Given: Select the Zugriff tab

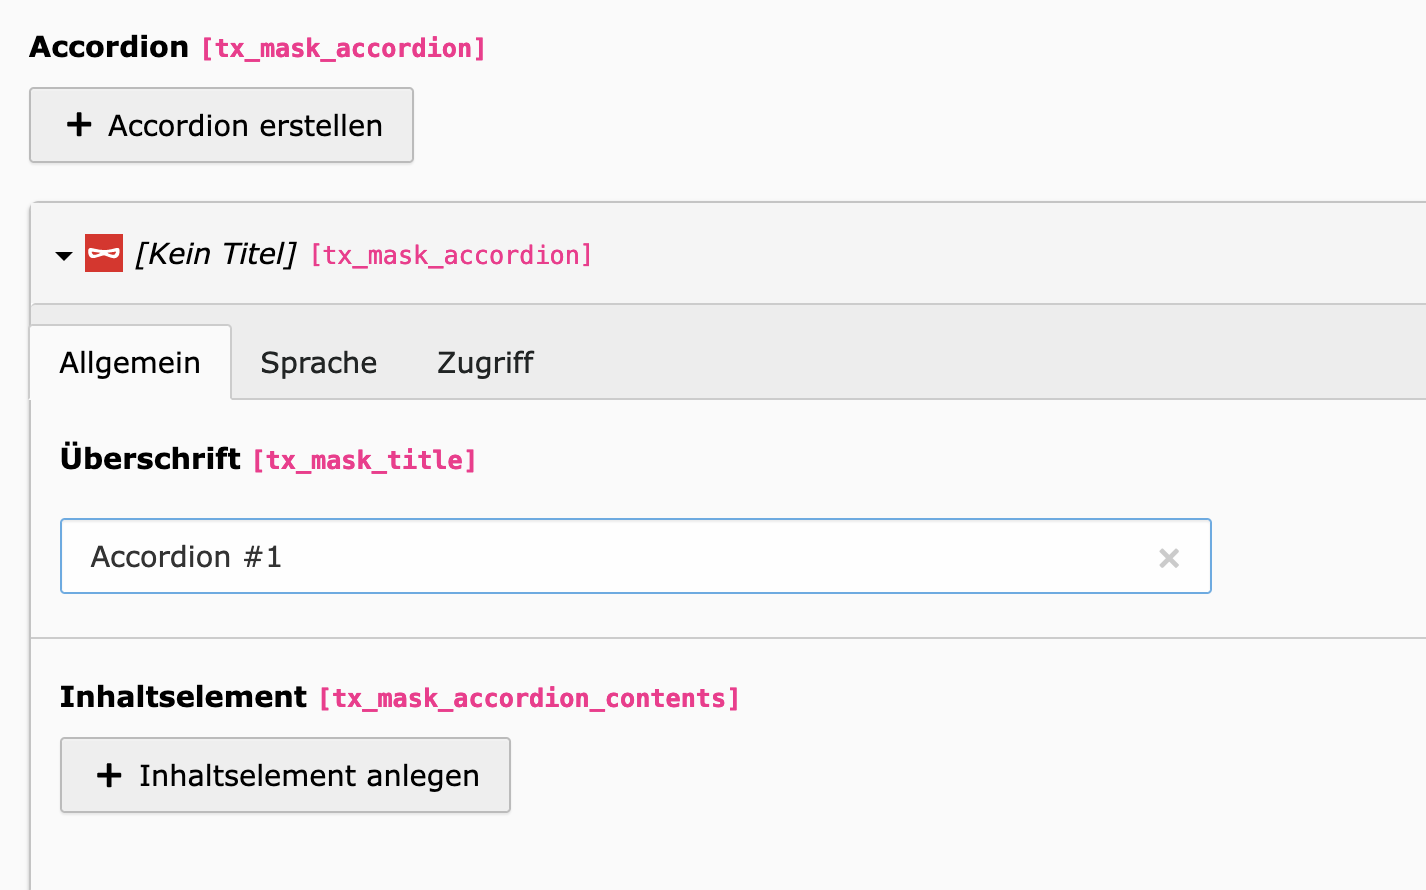Looking at the screenshot, I should click(485, 363).
